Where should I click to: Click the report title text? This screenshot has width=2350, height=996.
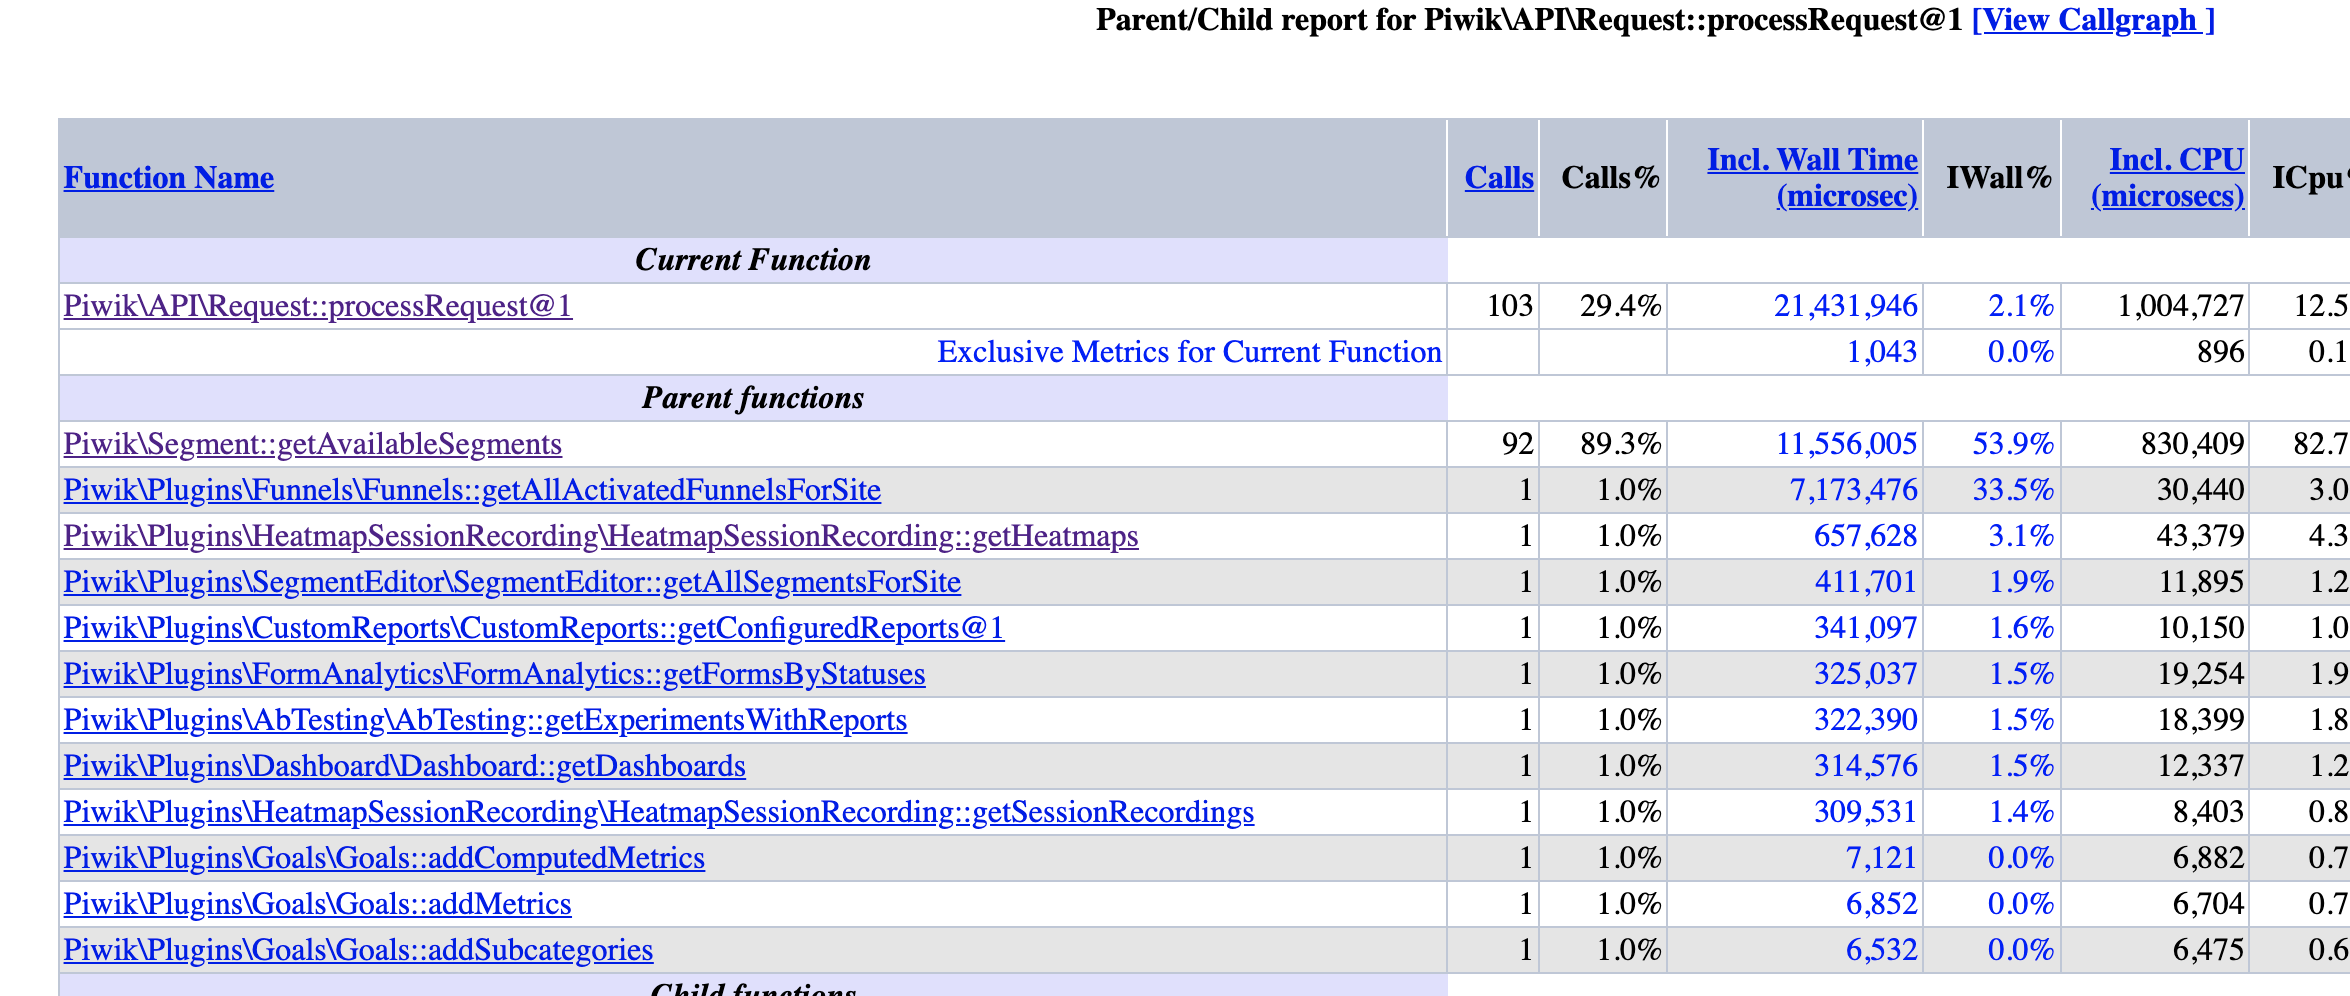click(1529, 20)
